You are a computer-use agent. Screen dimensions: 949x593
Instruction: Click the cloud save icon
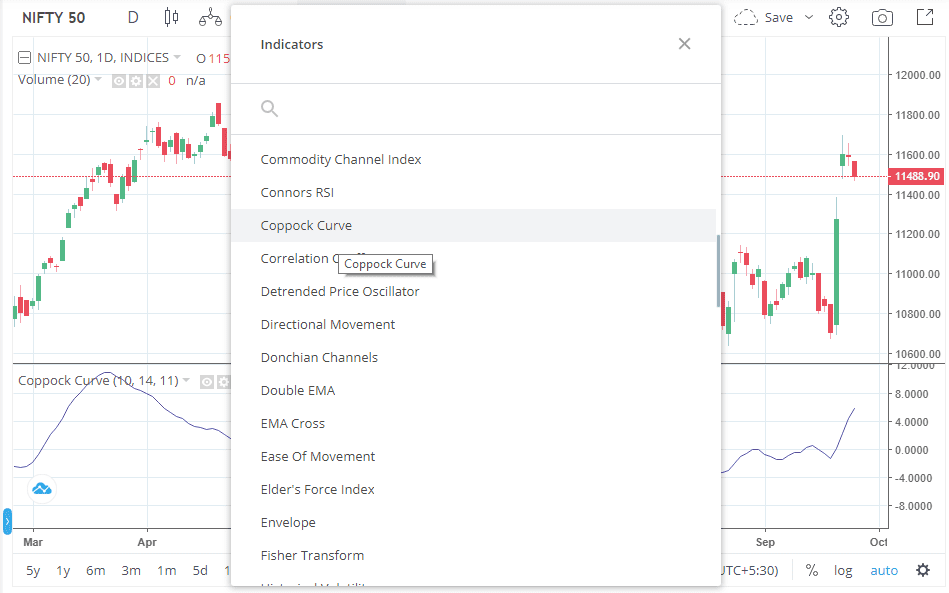coord(746,18)
